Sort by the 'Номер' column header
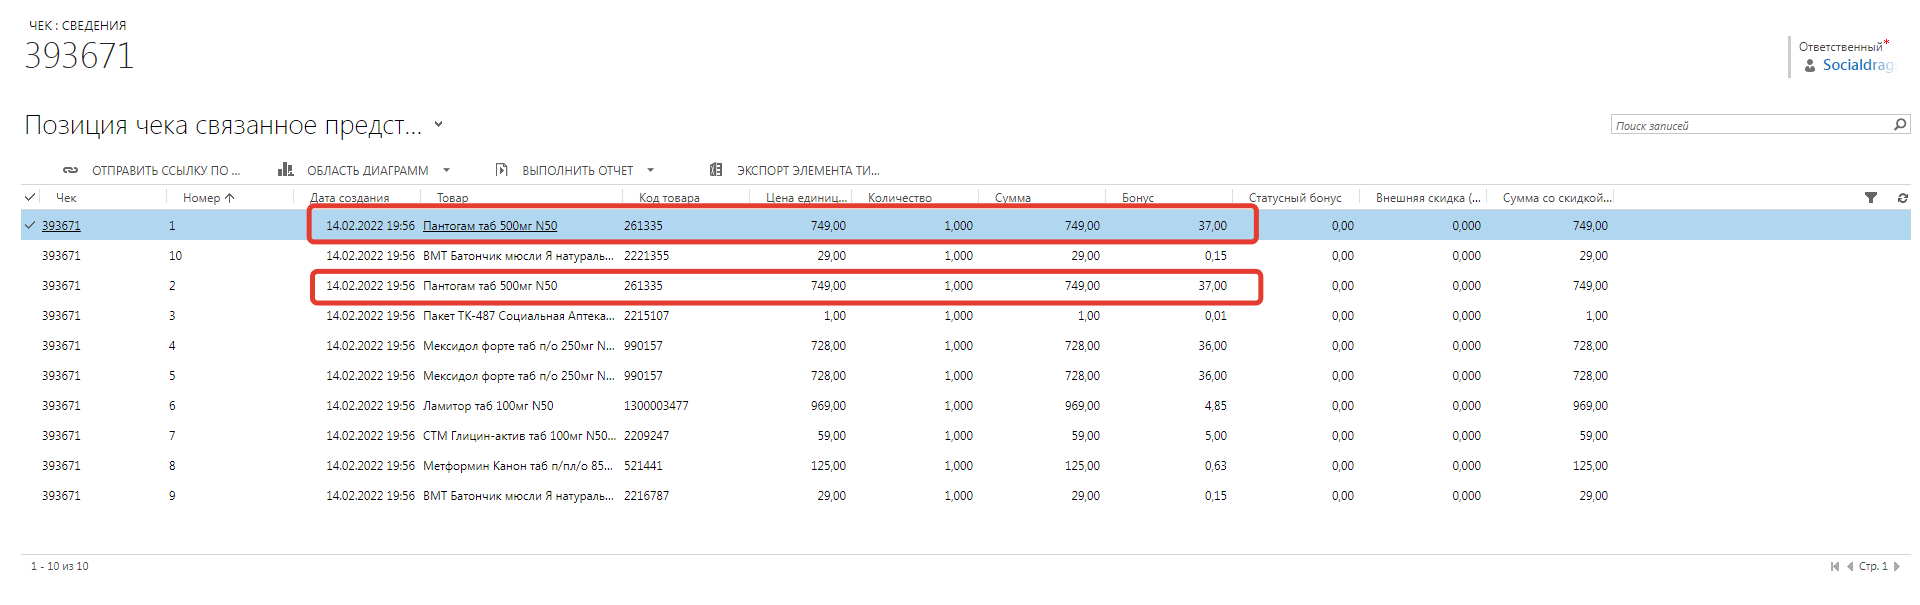 coord(202,198)
